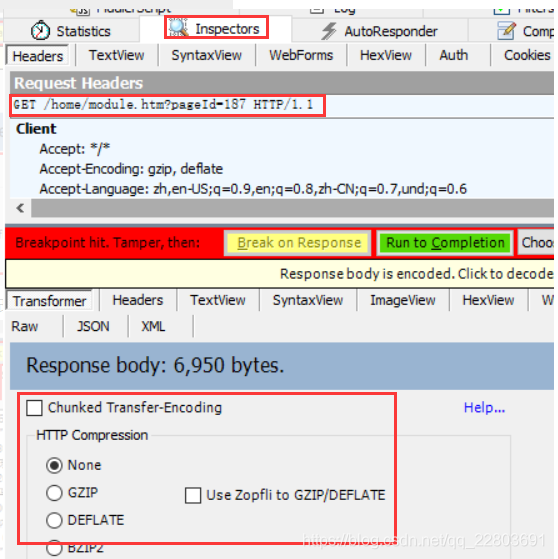558x559 pixels.
Task: Select the response TextView tab
Action: [x=217, y=300]
